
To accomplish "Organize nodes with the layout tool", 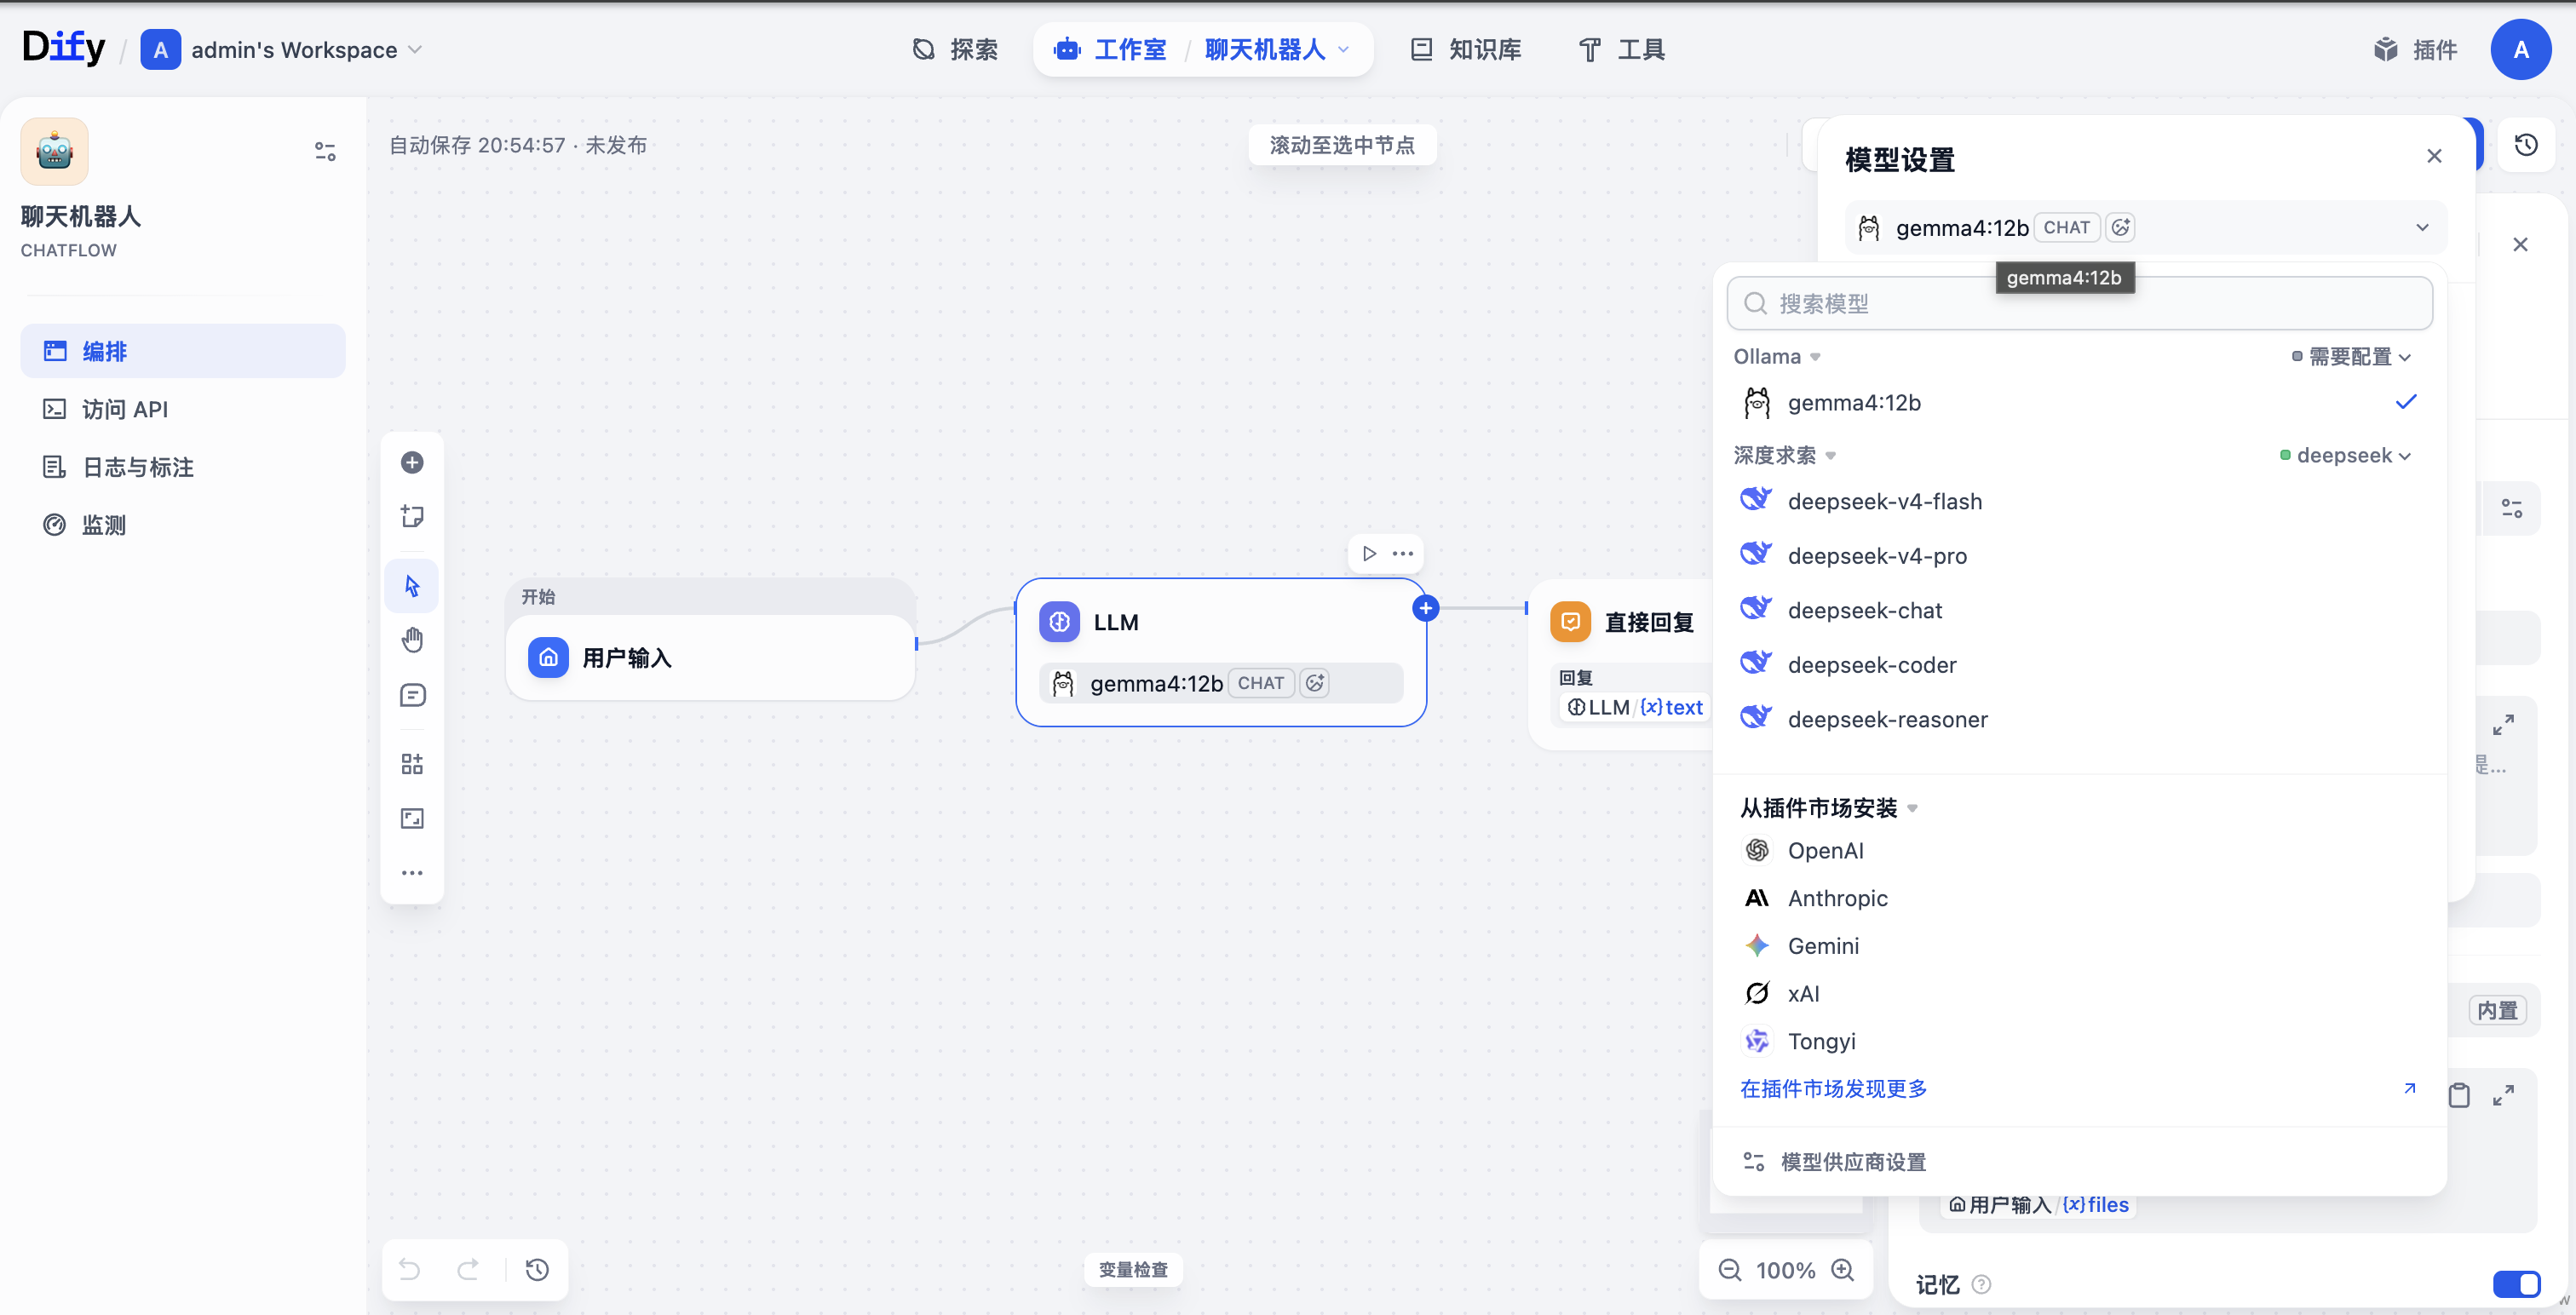I will coord(412,764).
